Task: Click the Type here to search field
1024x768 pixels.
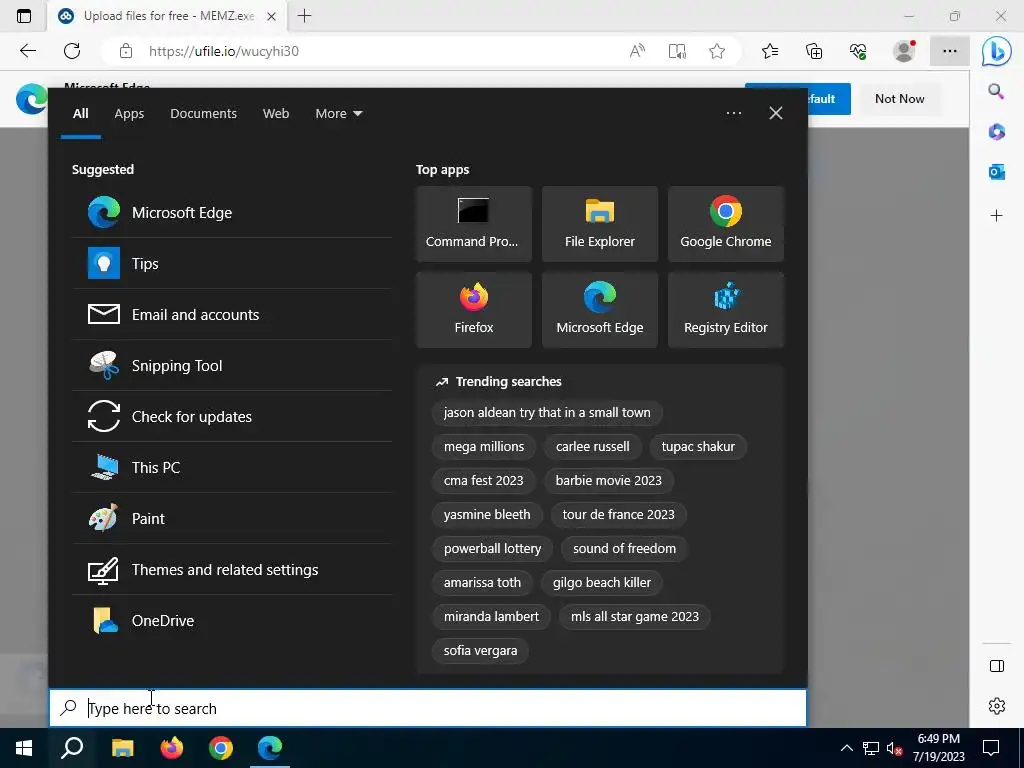Action: tap(428, 708)
